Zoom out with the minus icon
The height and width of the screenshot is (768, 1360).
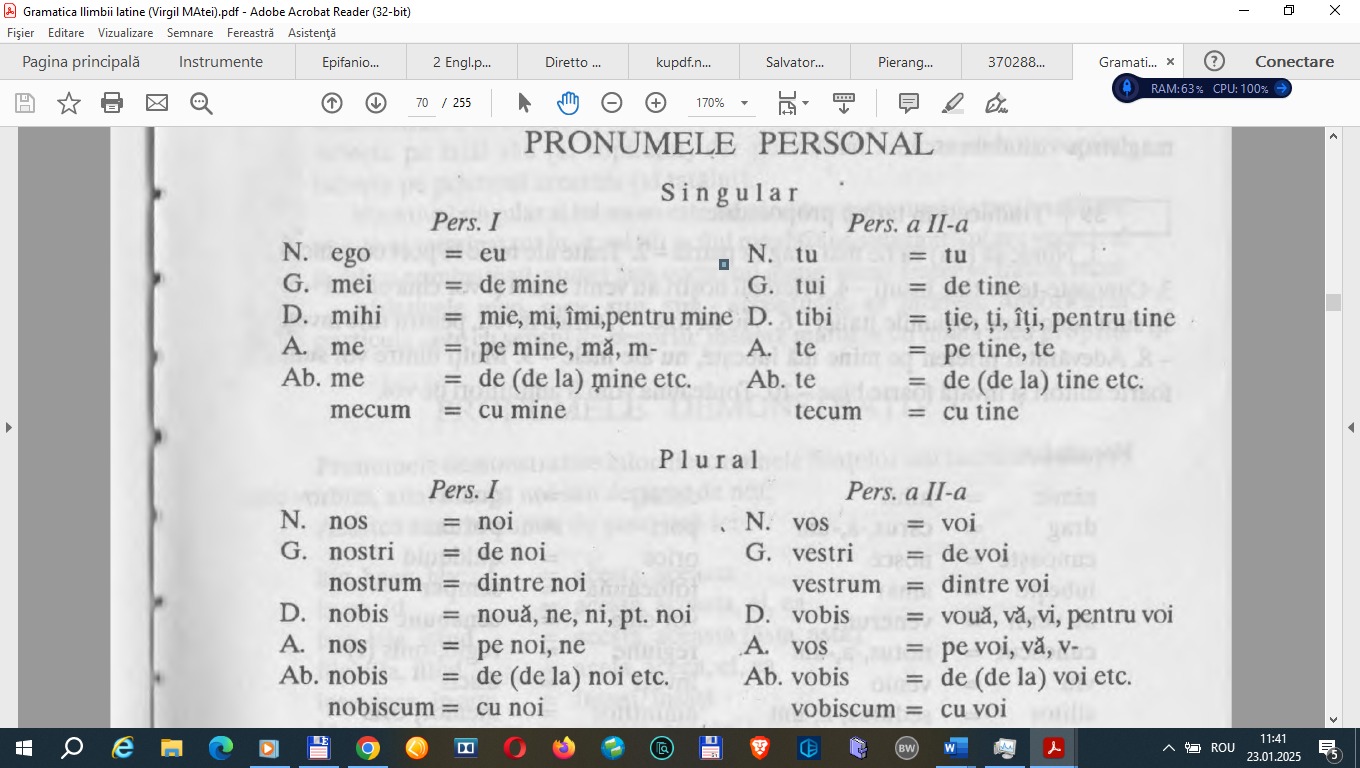click(x=612, y=103)
